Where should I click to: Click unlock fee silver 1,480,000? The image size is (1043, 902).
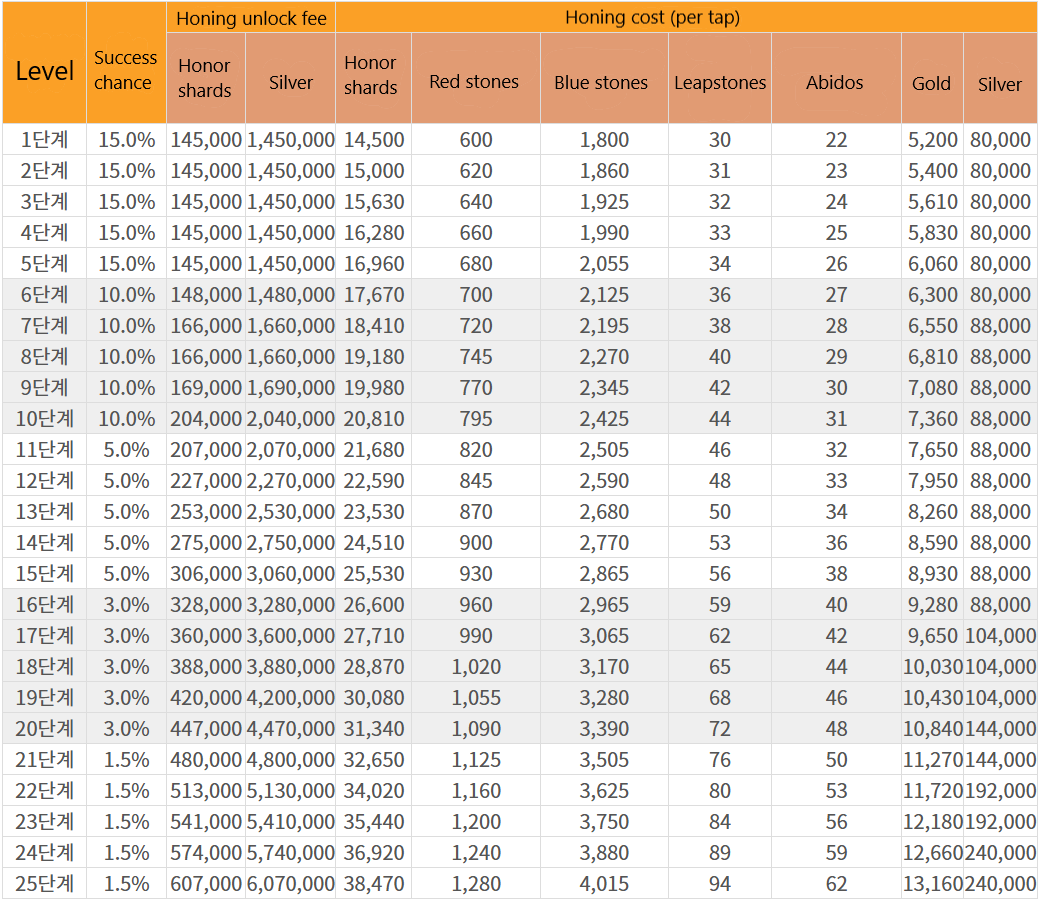291,295
